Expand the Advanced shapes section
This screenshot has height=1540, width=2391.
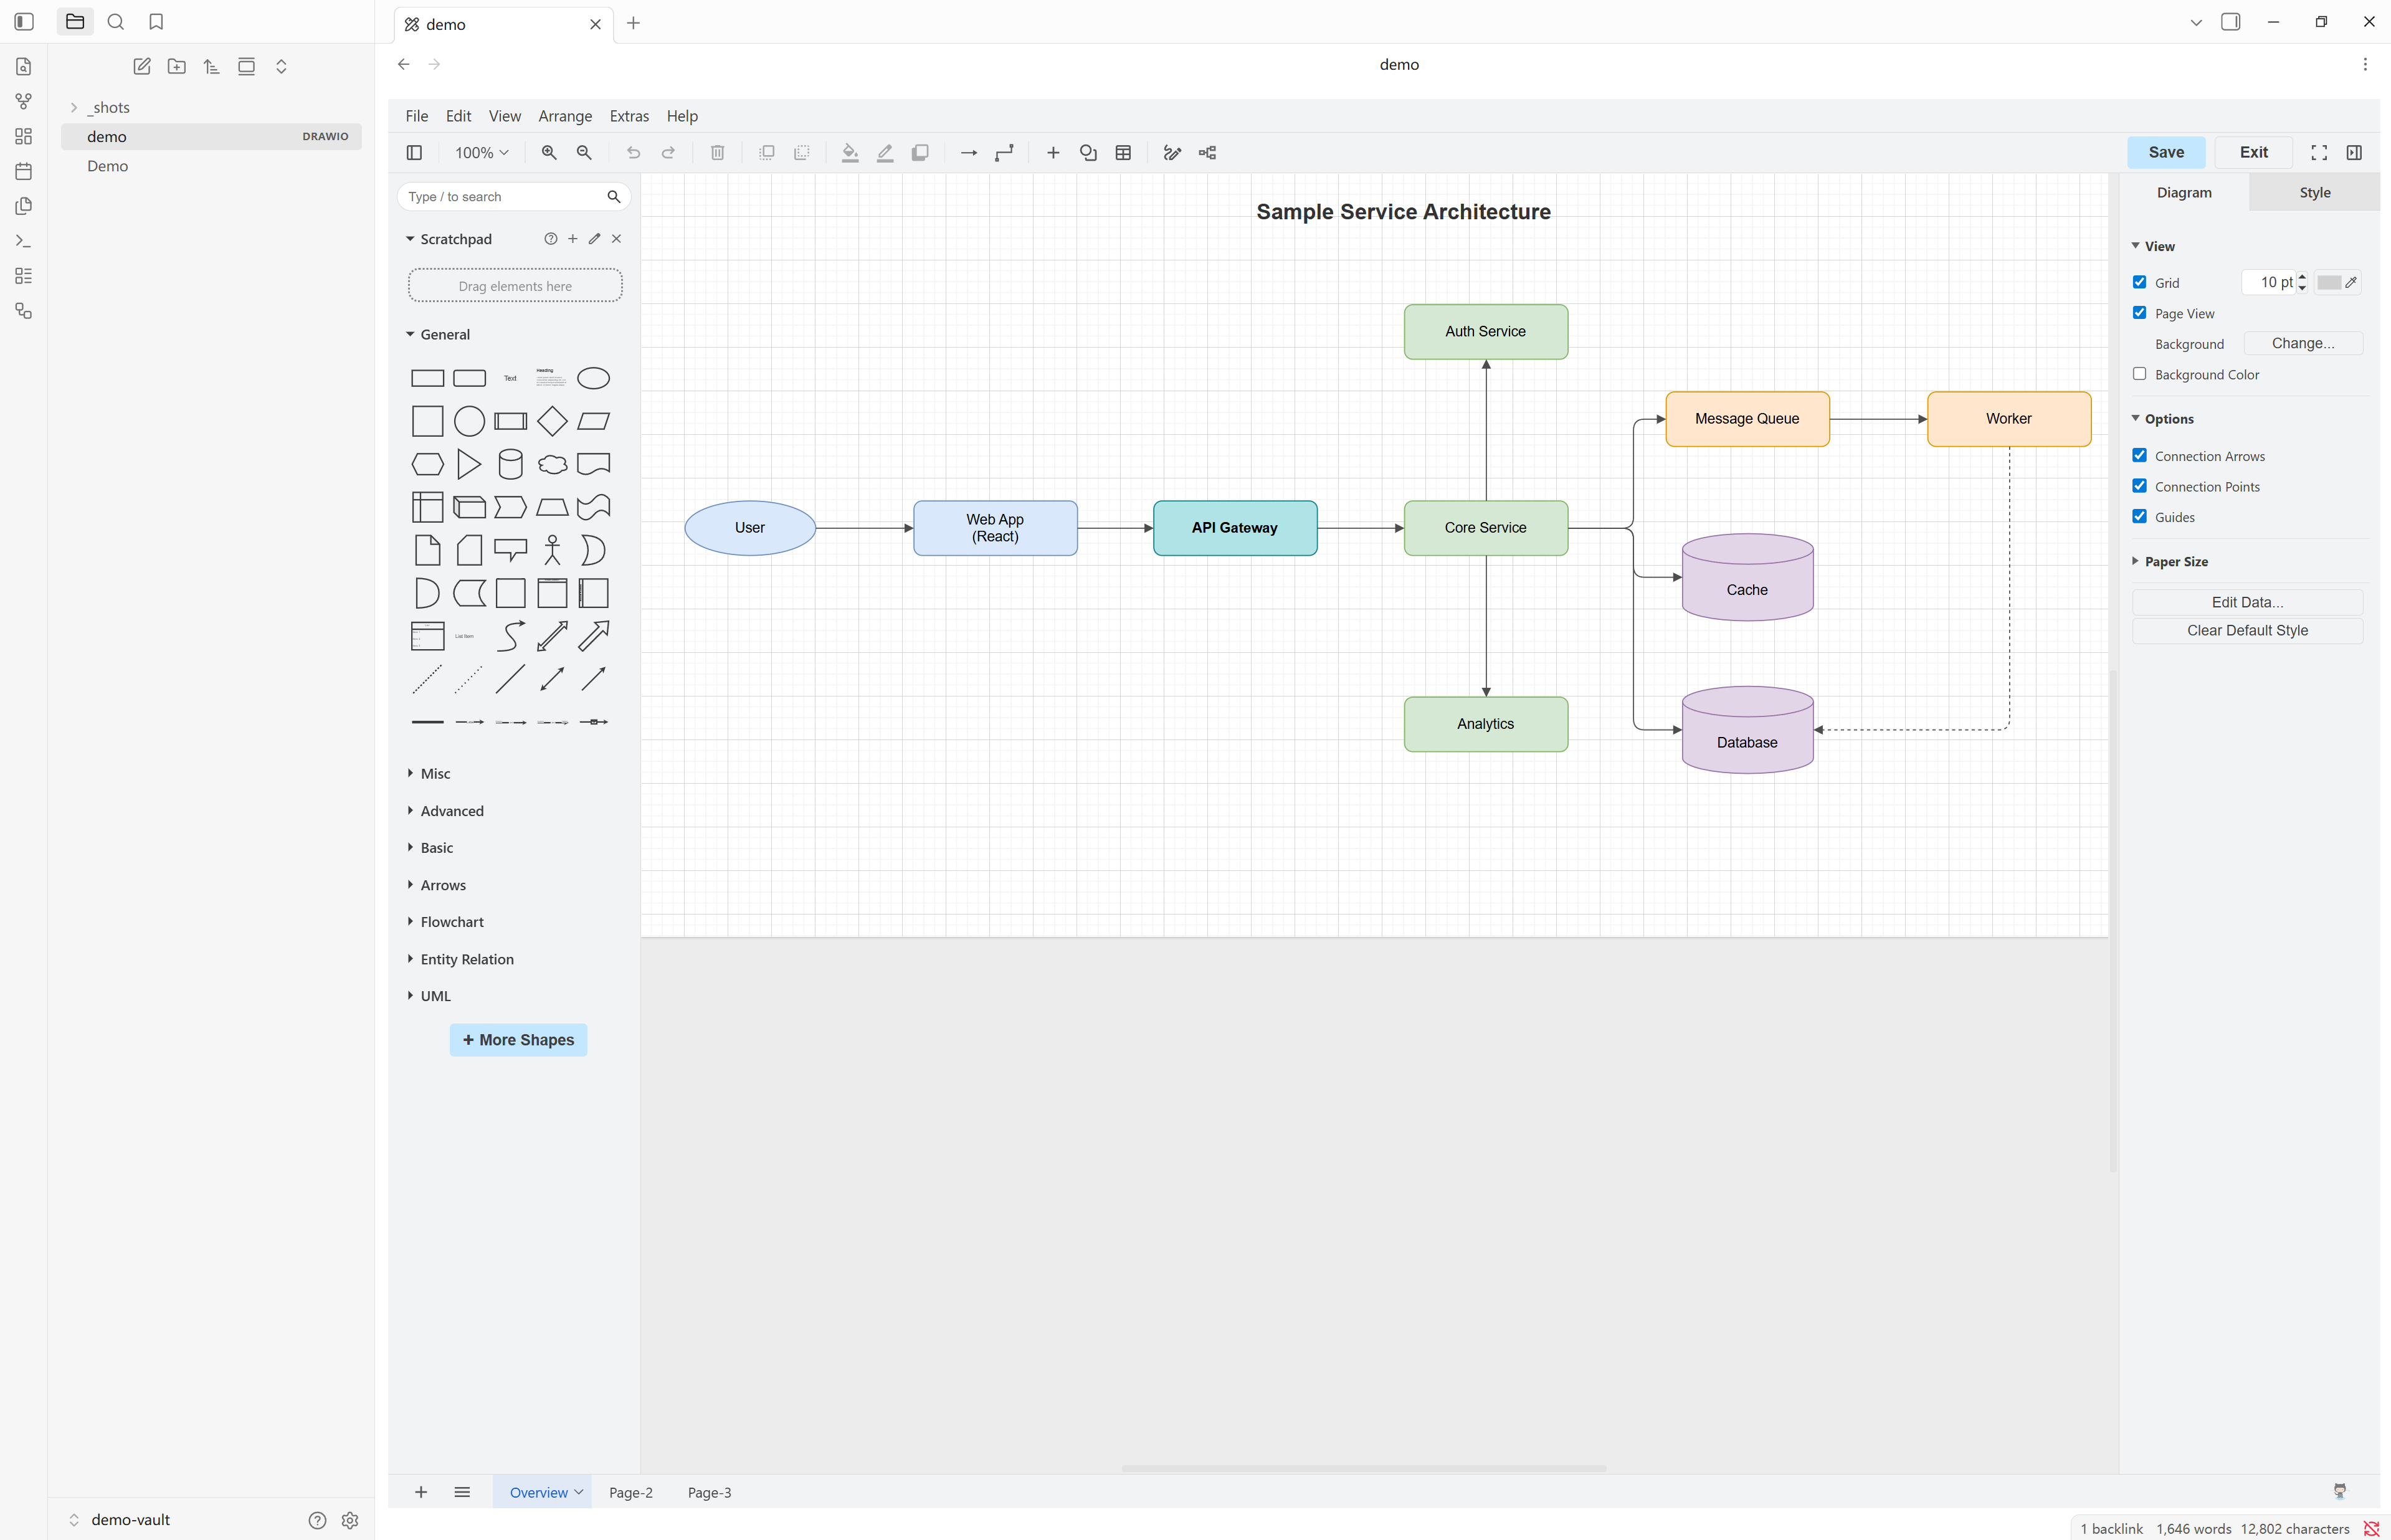(x=445, y=810)
